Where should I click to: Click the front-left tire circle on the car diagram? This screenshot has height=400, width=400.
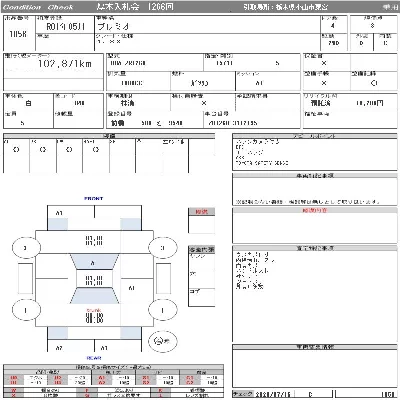[26, 248]
